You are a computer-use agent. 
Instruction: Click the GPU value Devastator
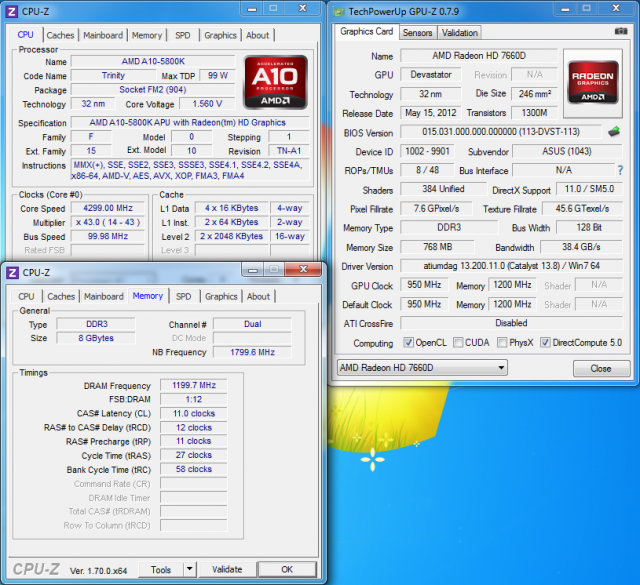point(431,75)
